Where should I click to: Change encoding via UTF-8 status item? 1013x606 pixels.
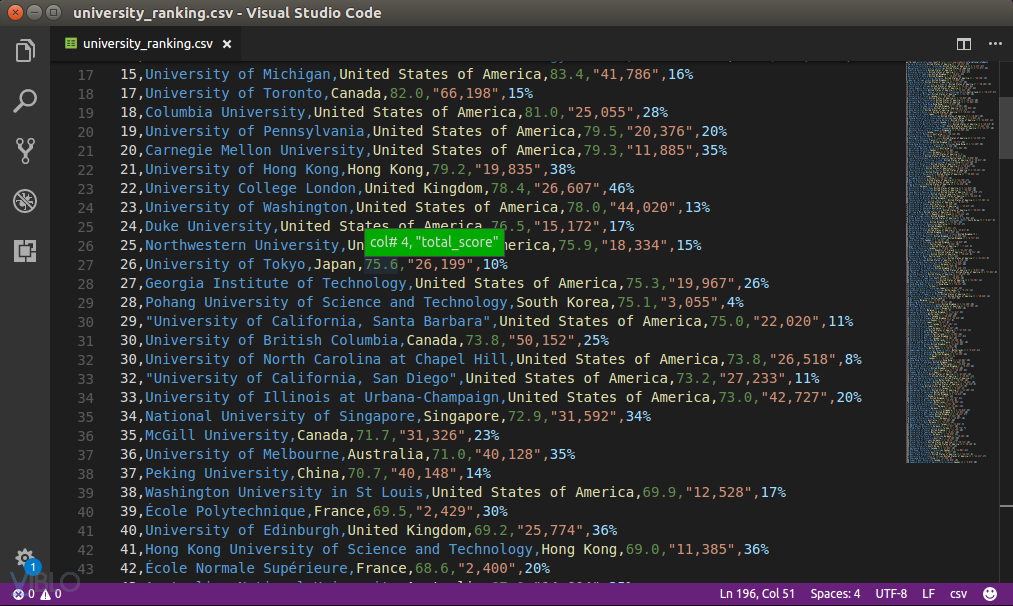coord(891,594)
